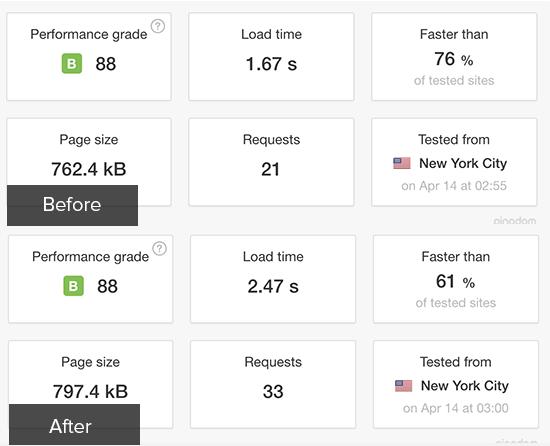The width and height of the screenshot is (550, 446).
Task: Click the green B grade badge in the Before results
Action: (72, 63)
